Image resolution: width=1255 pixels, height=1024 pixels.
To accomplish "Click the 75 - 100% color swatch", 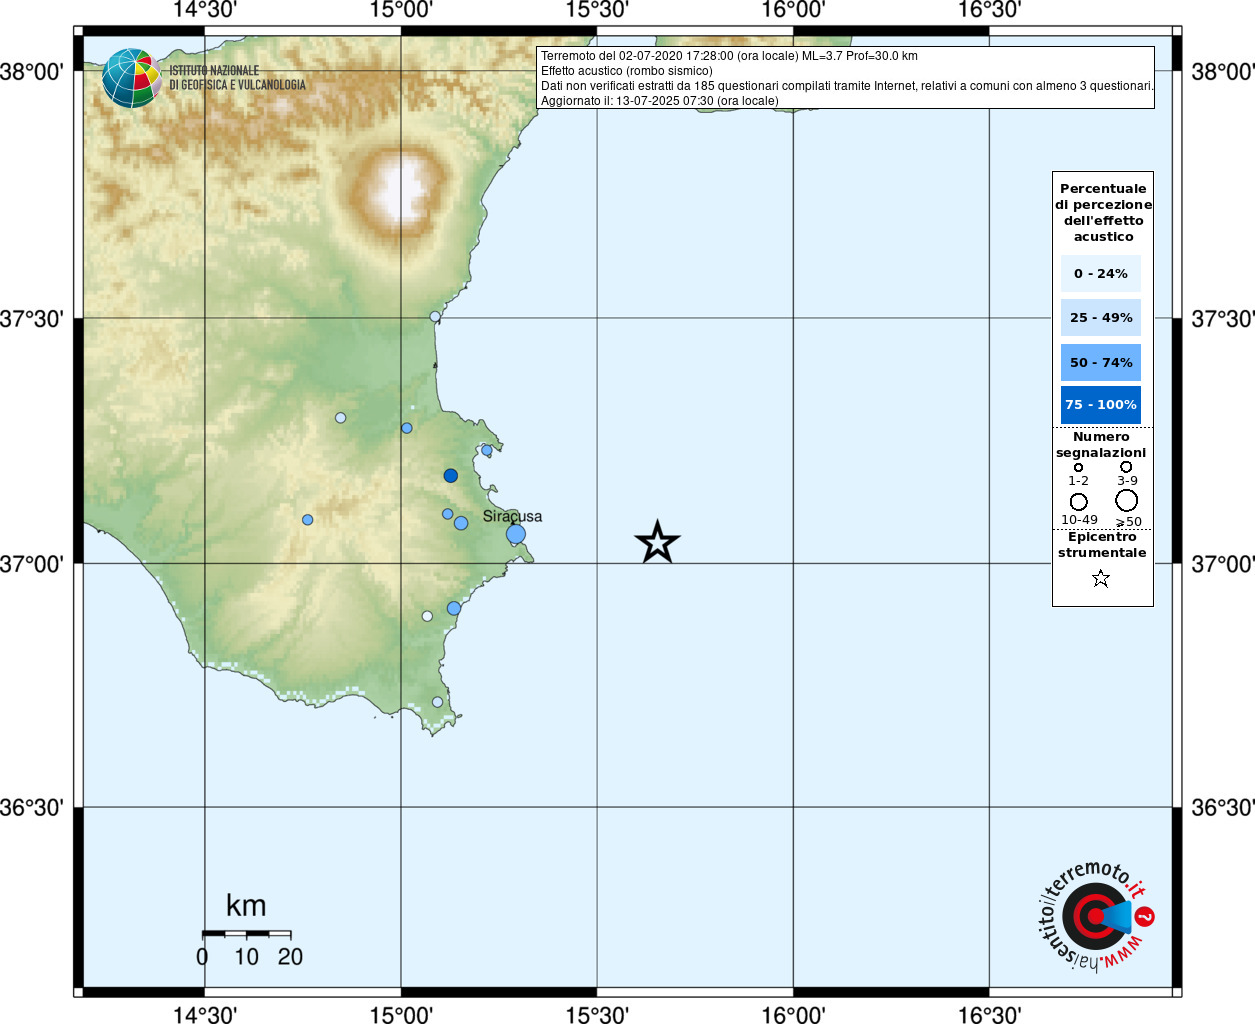I will pos(1101,404).
